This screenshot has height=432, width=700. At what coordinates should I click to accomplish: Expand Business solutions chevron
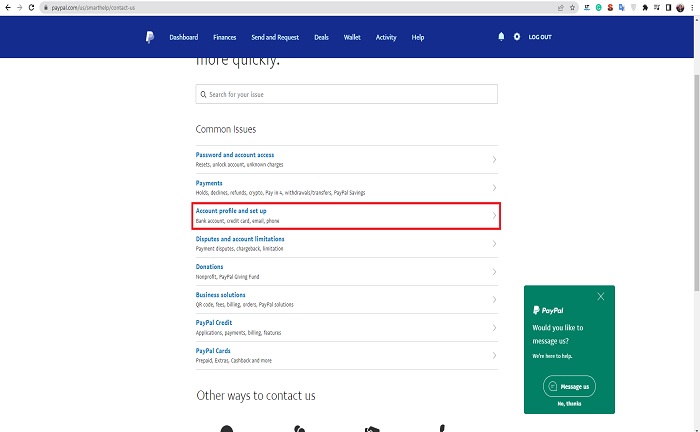[494, 299]
